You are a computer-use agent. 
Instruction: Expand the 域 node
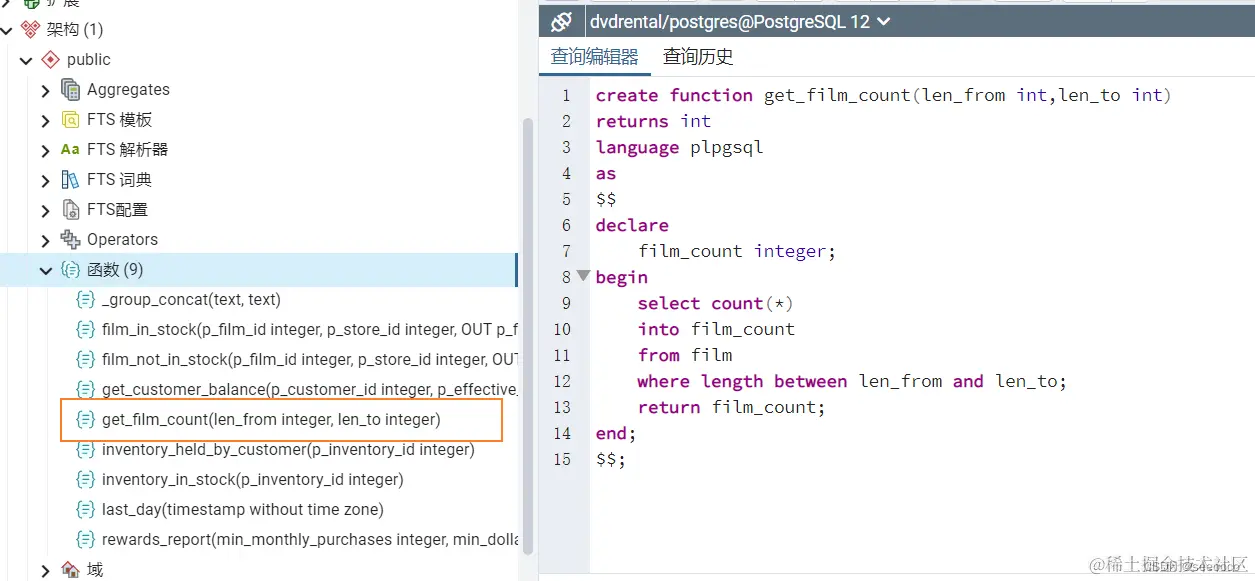45,570
